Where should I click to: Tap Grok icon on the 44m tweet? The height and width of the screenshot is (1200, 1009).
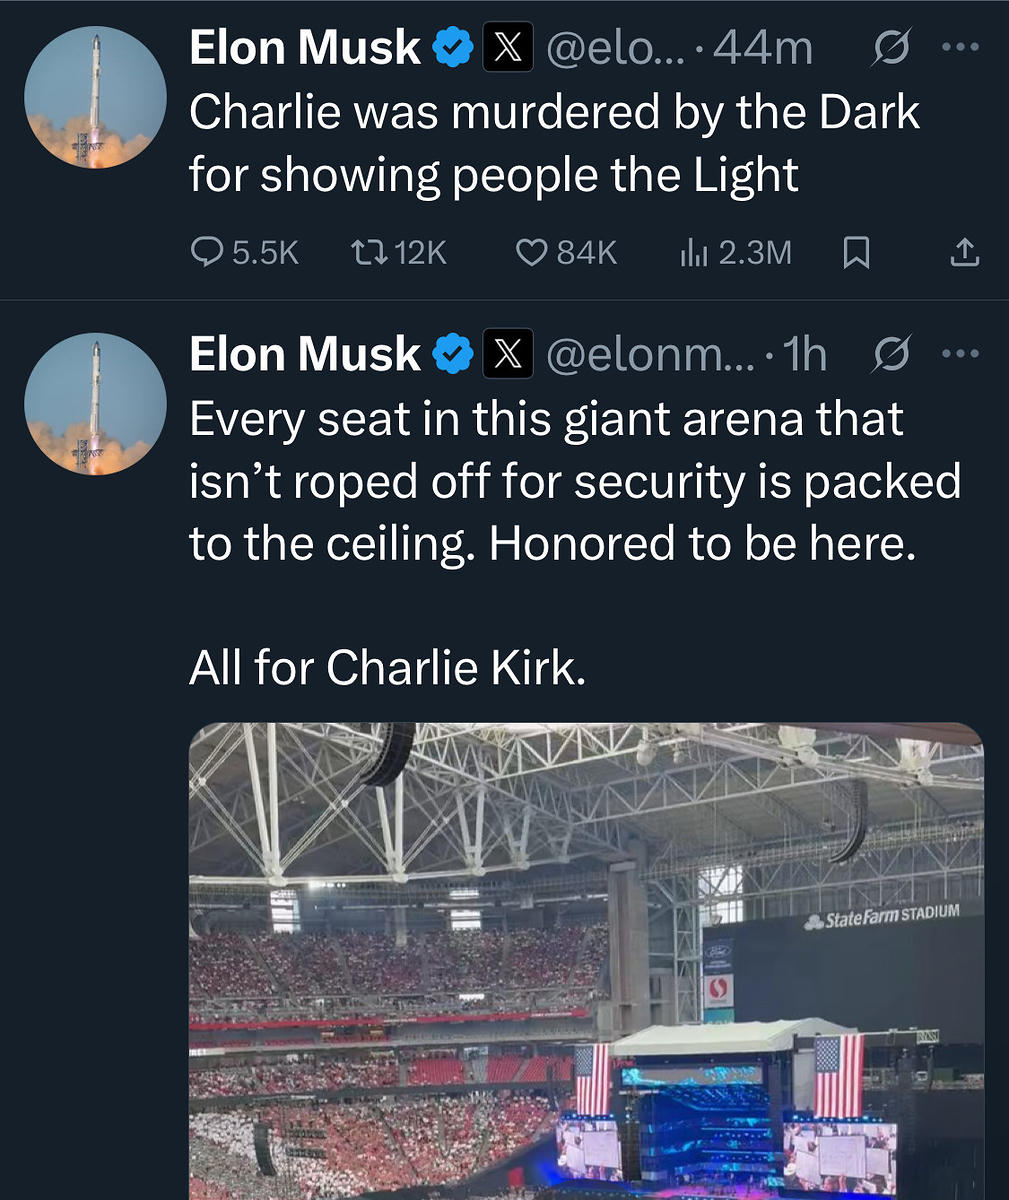click(890, 48)
